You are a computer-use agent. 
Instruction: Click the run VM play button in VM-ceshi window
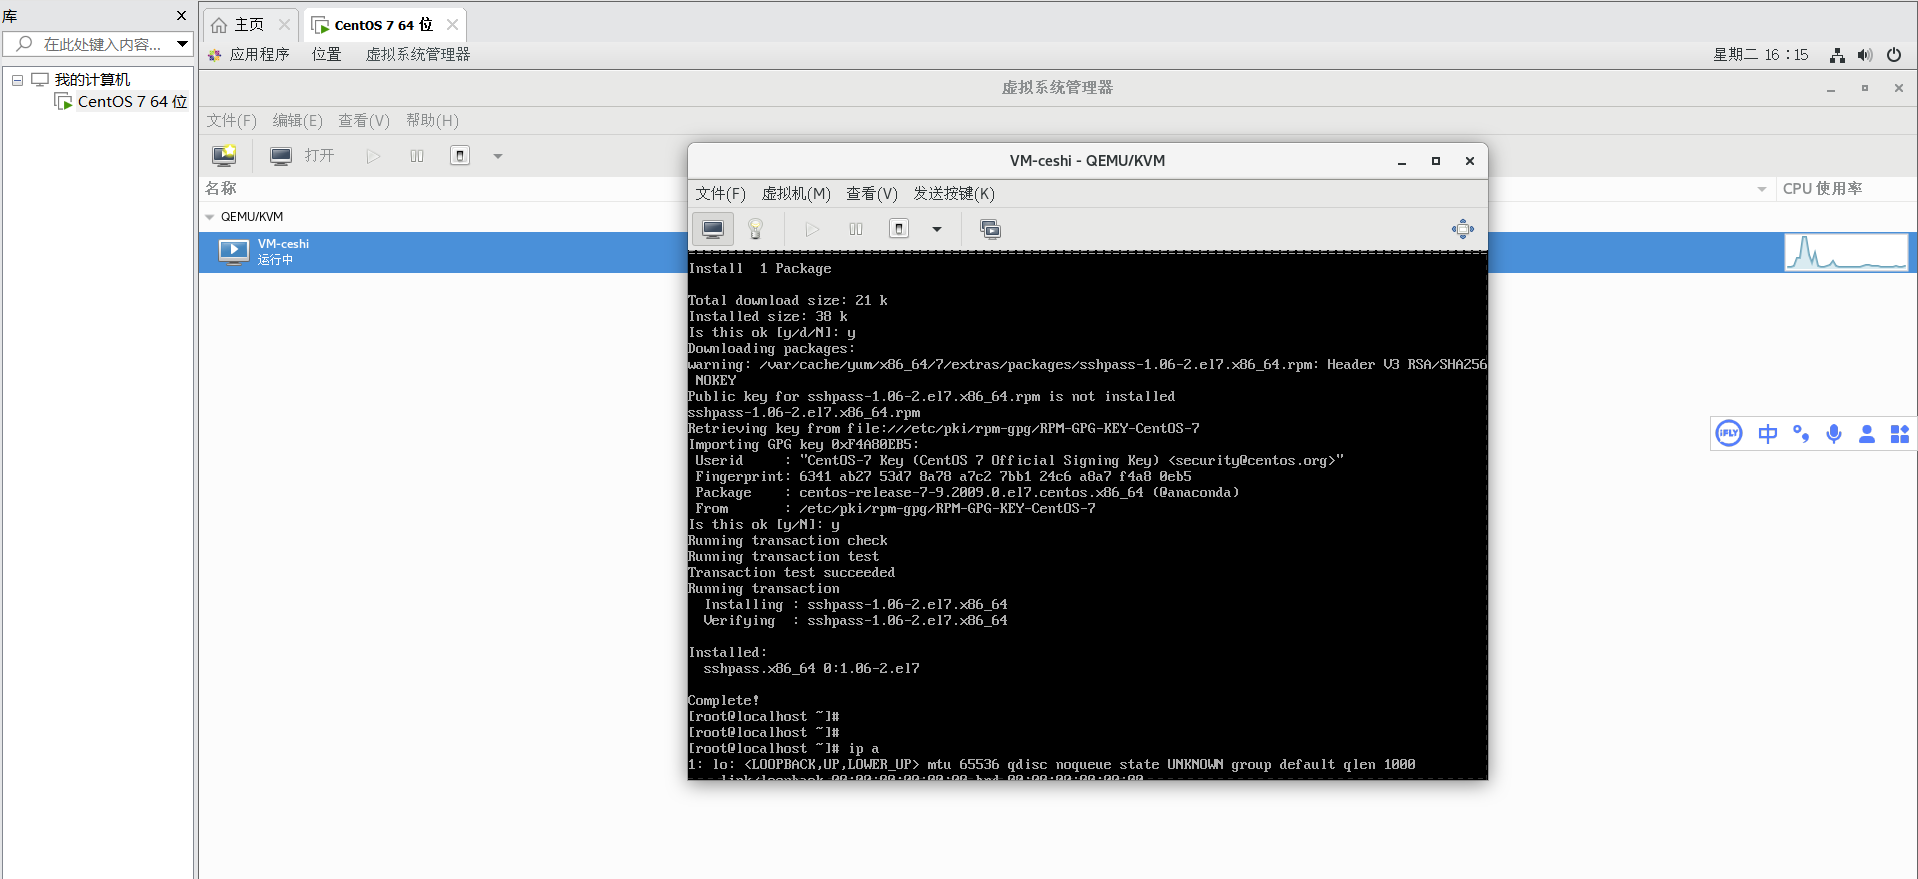click(x=812, y=229)
